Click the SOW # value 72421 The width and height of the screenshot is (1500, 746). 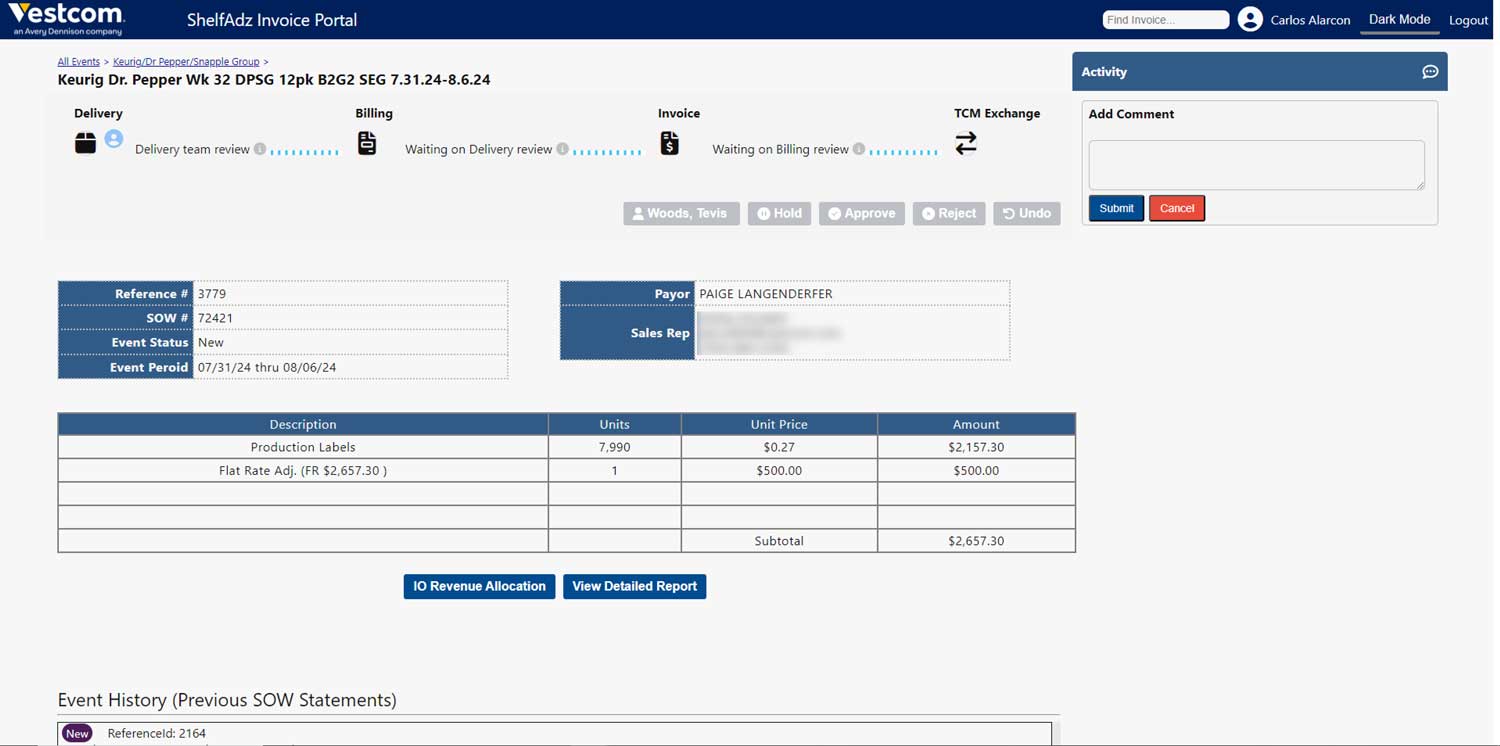pyautogui.click(x=215, y=318)
